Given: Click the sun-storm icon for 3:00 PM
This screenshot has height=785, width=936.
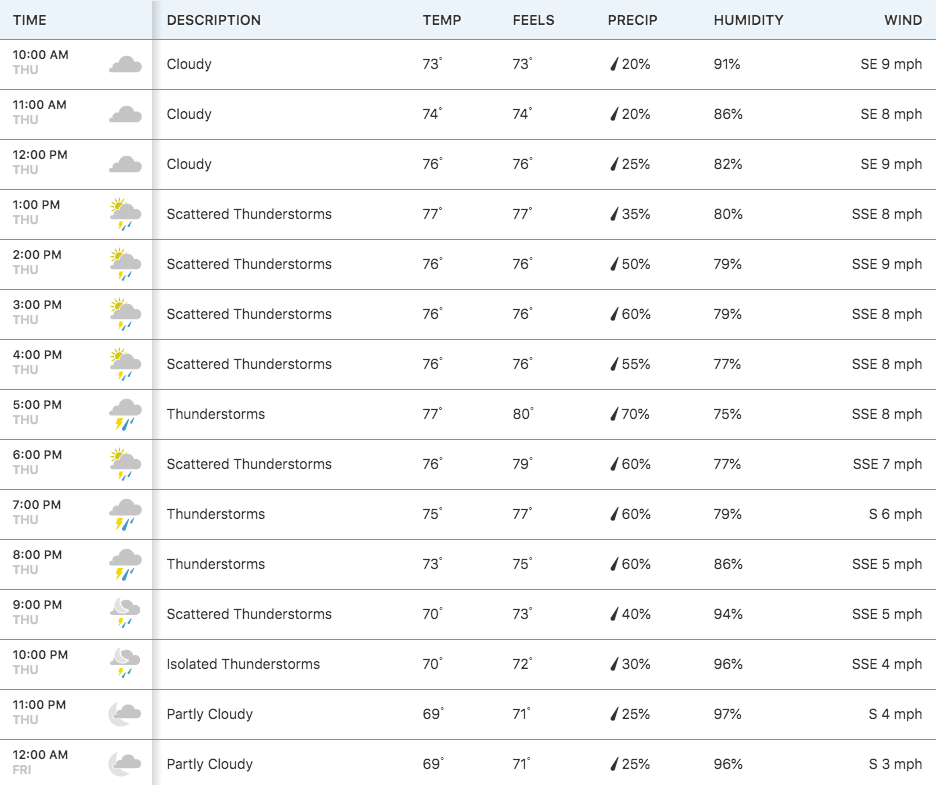Looking at the screenshot, I should click(x=125, y=314).
